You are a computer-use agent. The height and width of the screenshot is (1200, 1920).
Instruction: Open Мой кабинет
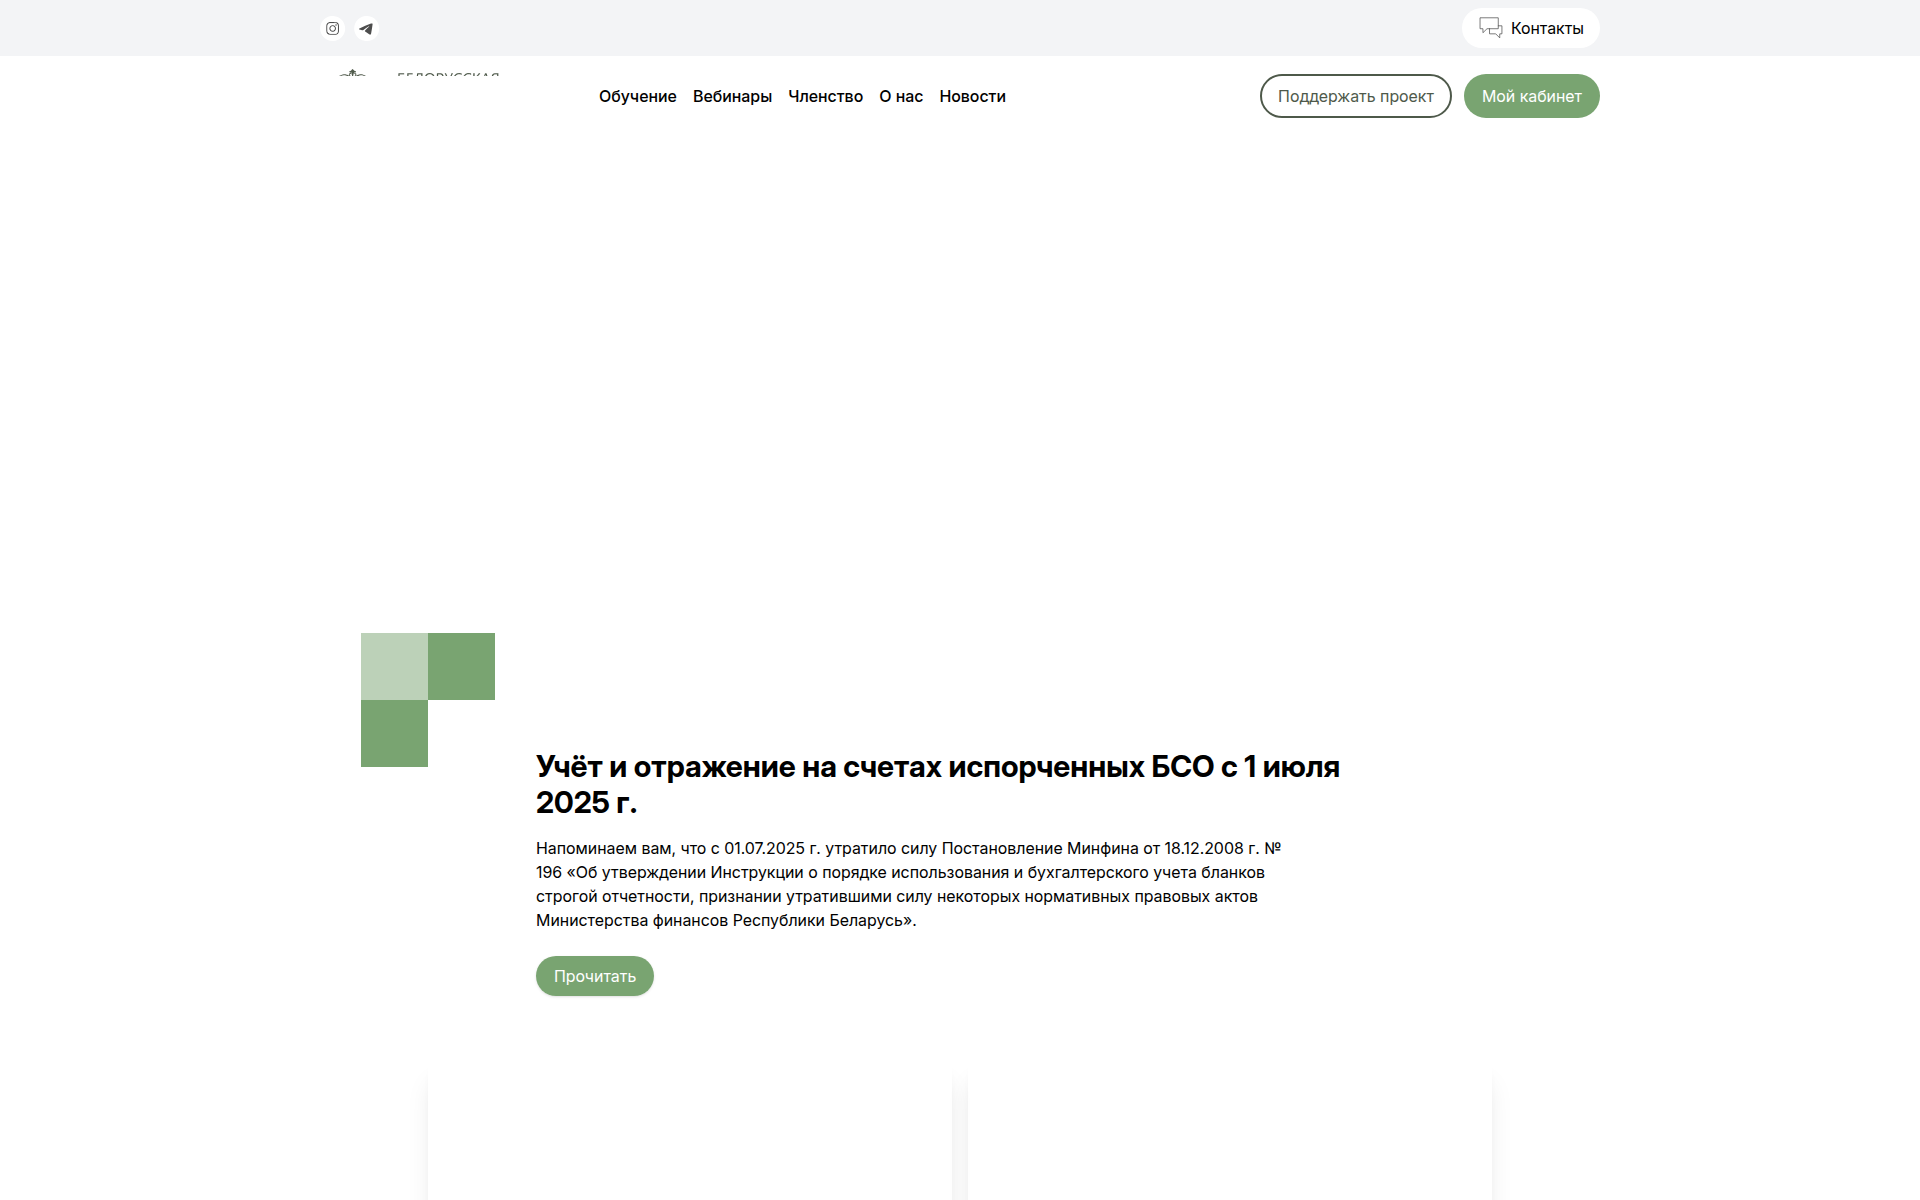pos(1531,96)
